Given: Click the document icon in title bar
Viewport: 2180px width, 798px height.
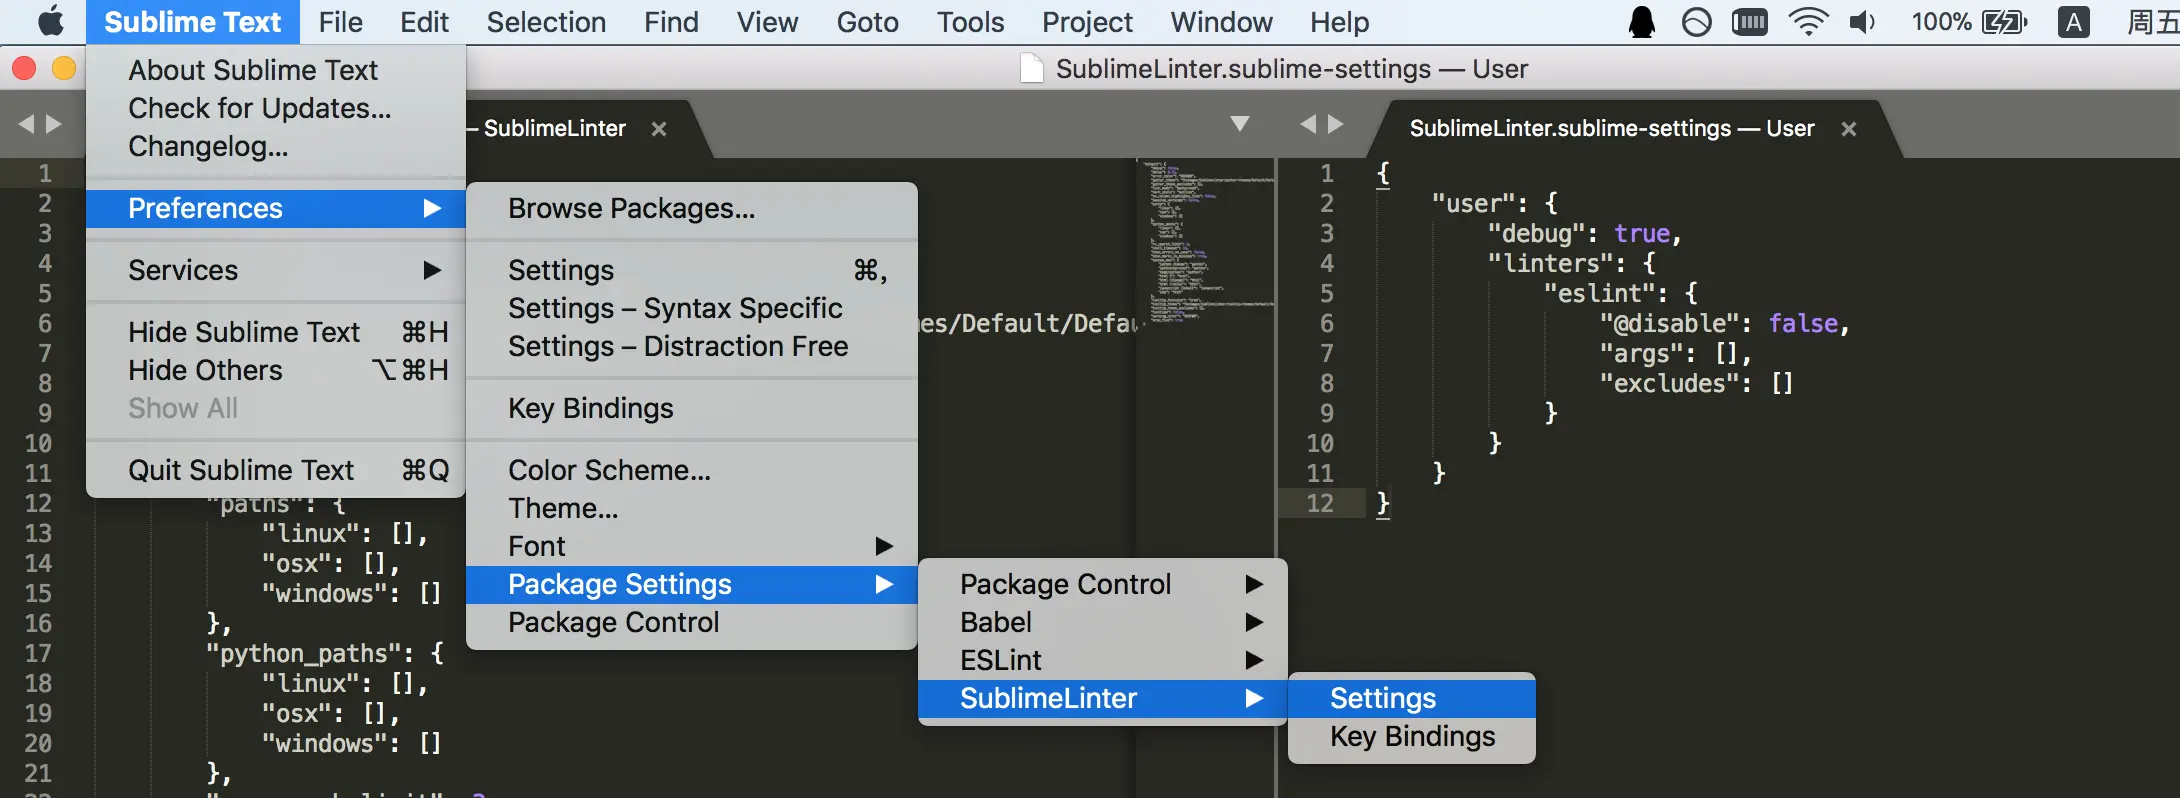Looking at the screenshot, I should pyautogui.click(x=1031, y=69).
